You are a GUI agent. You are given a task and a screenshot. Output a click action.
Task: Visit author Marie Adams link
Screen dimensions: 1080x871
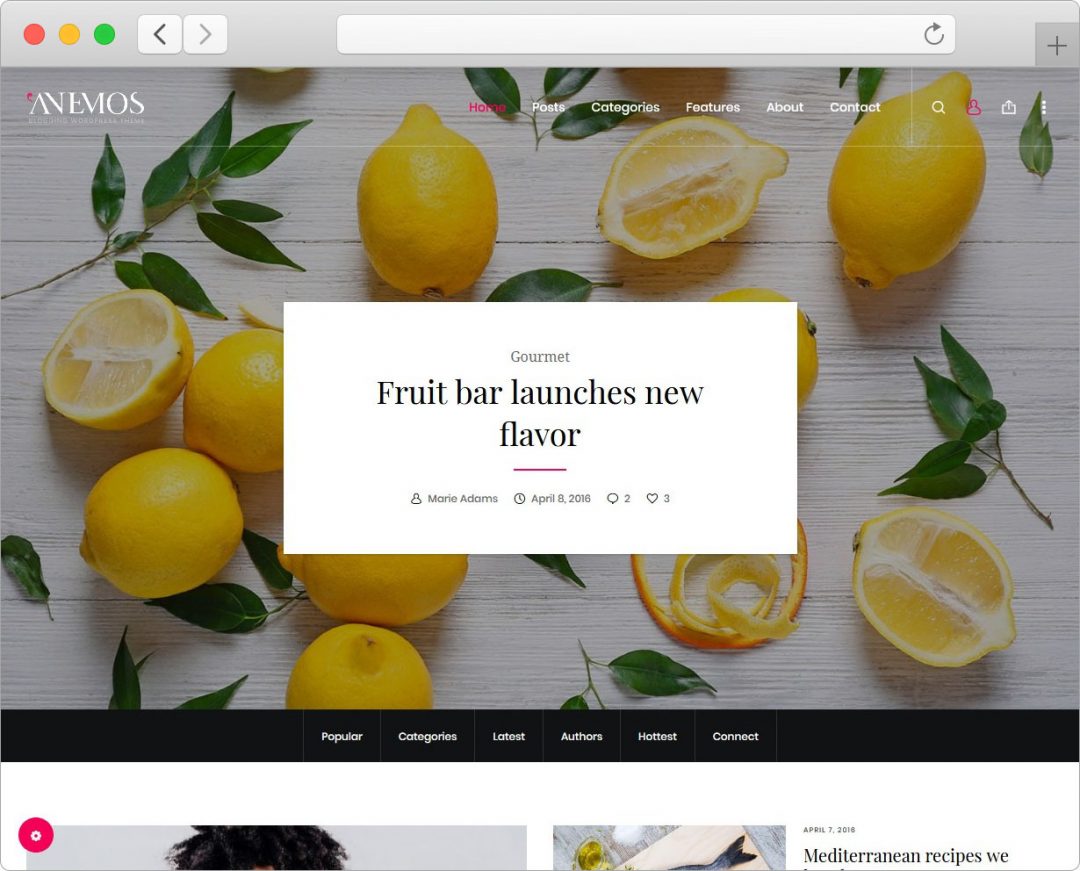pyautogui.click(x=462, y=498)
